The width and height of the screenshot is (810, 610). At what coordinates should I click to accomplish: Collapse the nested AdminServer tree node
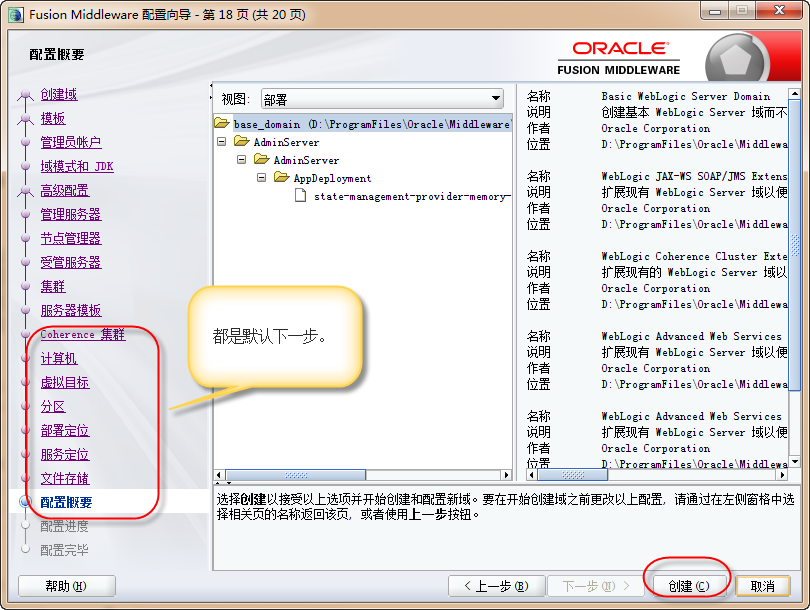[x=241, y=160]
